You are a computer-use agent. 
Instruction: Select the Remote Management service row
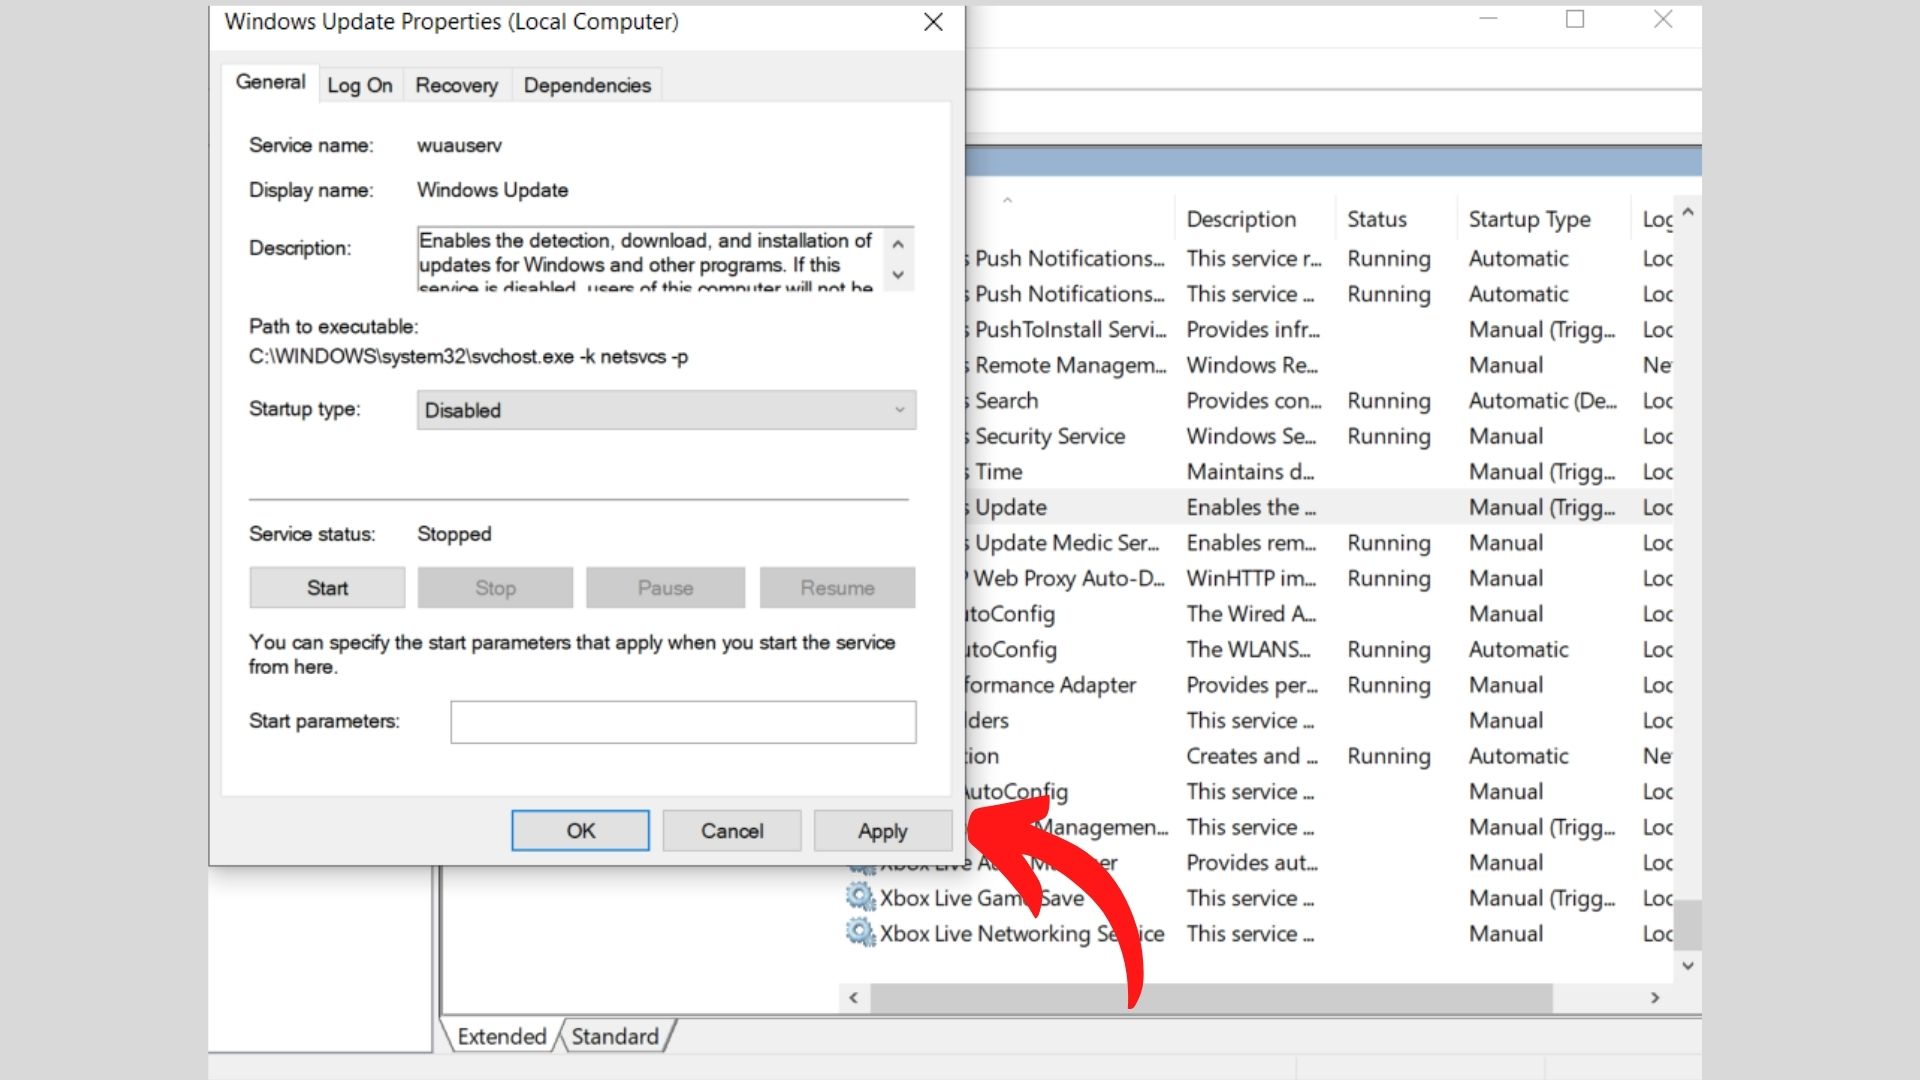(1318, 365)
